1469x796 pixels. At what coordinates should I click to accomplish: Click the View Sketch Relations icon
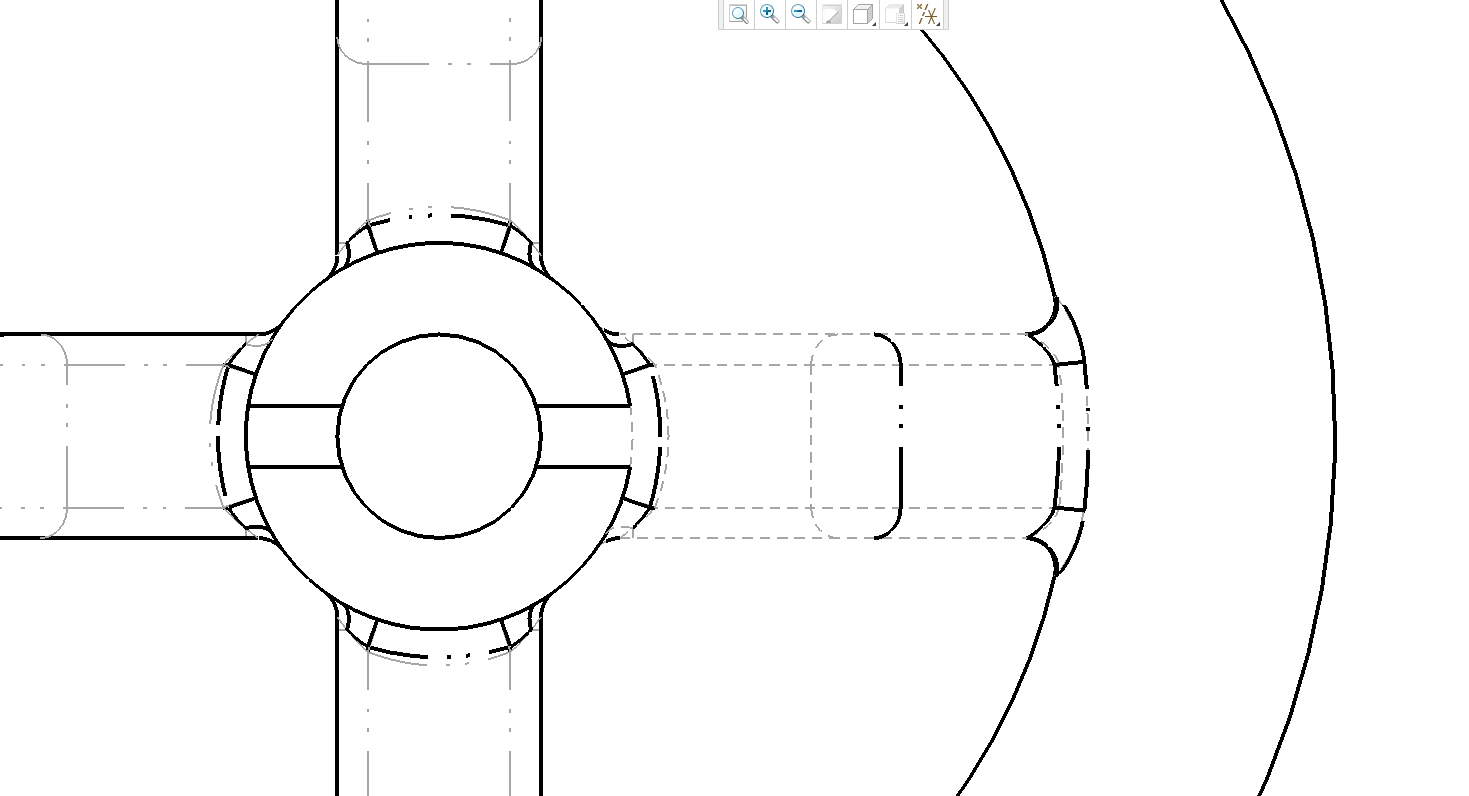[x=925, y=12]
